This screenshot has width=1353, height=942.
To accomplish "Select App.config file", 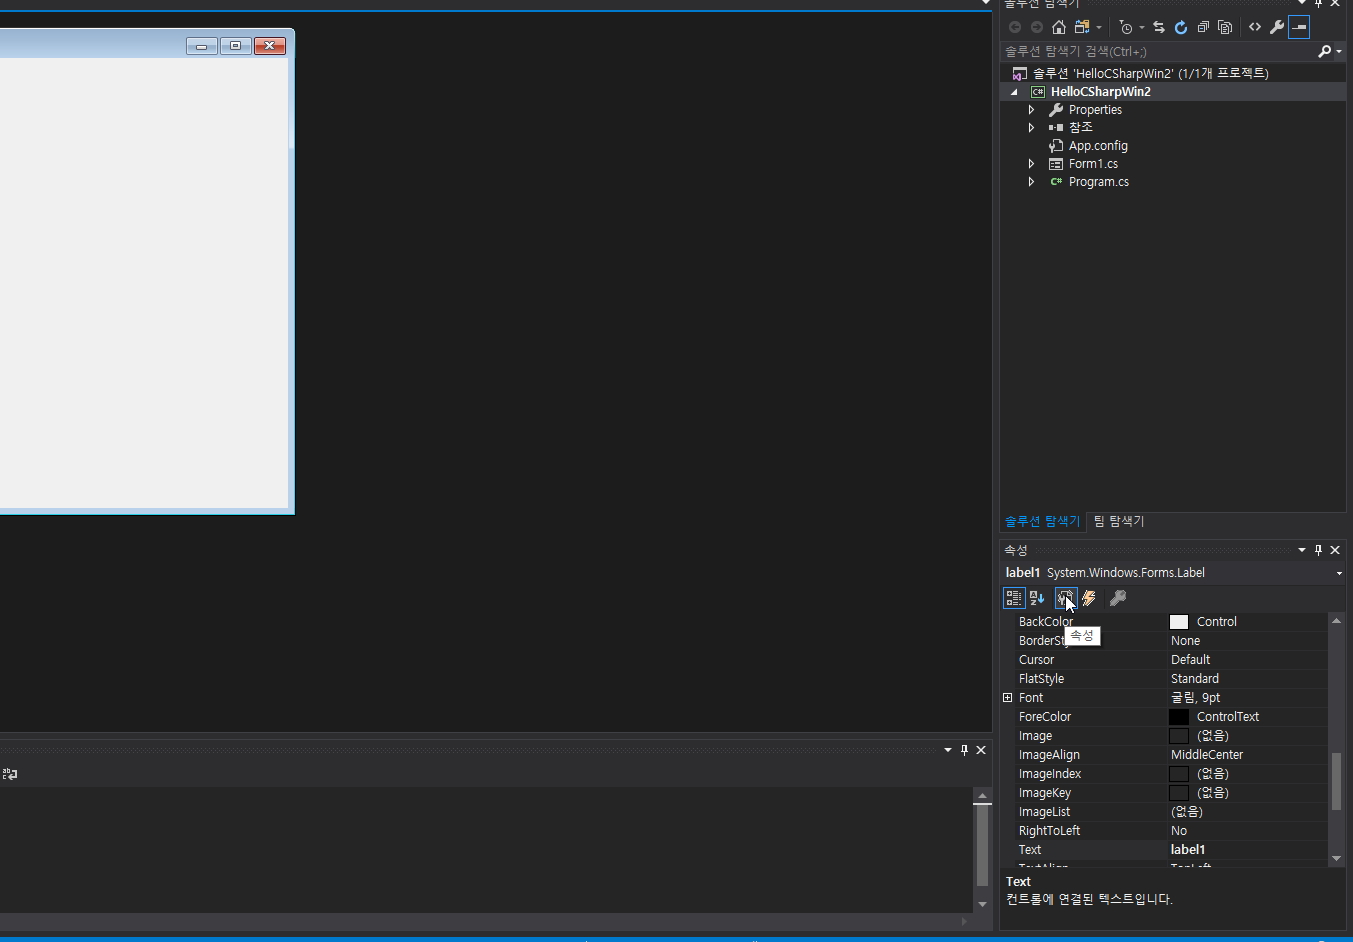I will (1098, 146).
